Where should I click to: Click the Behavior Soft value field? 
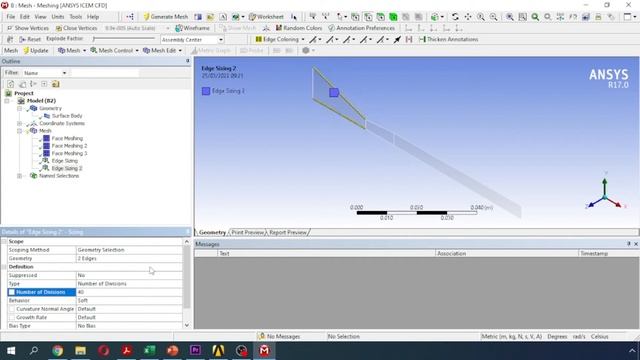[129, 300]
